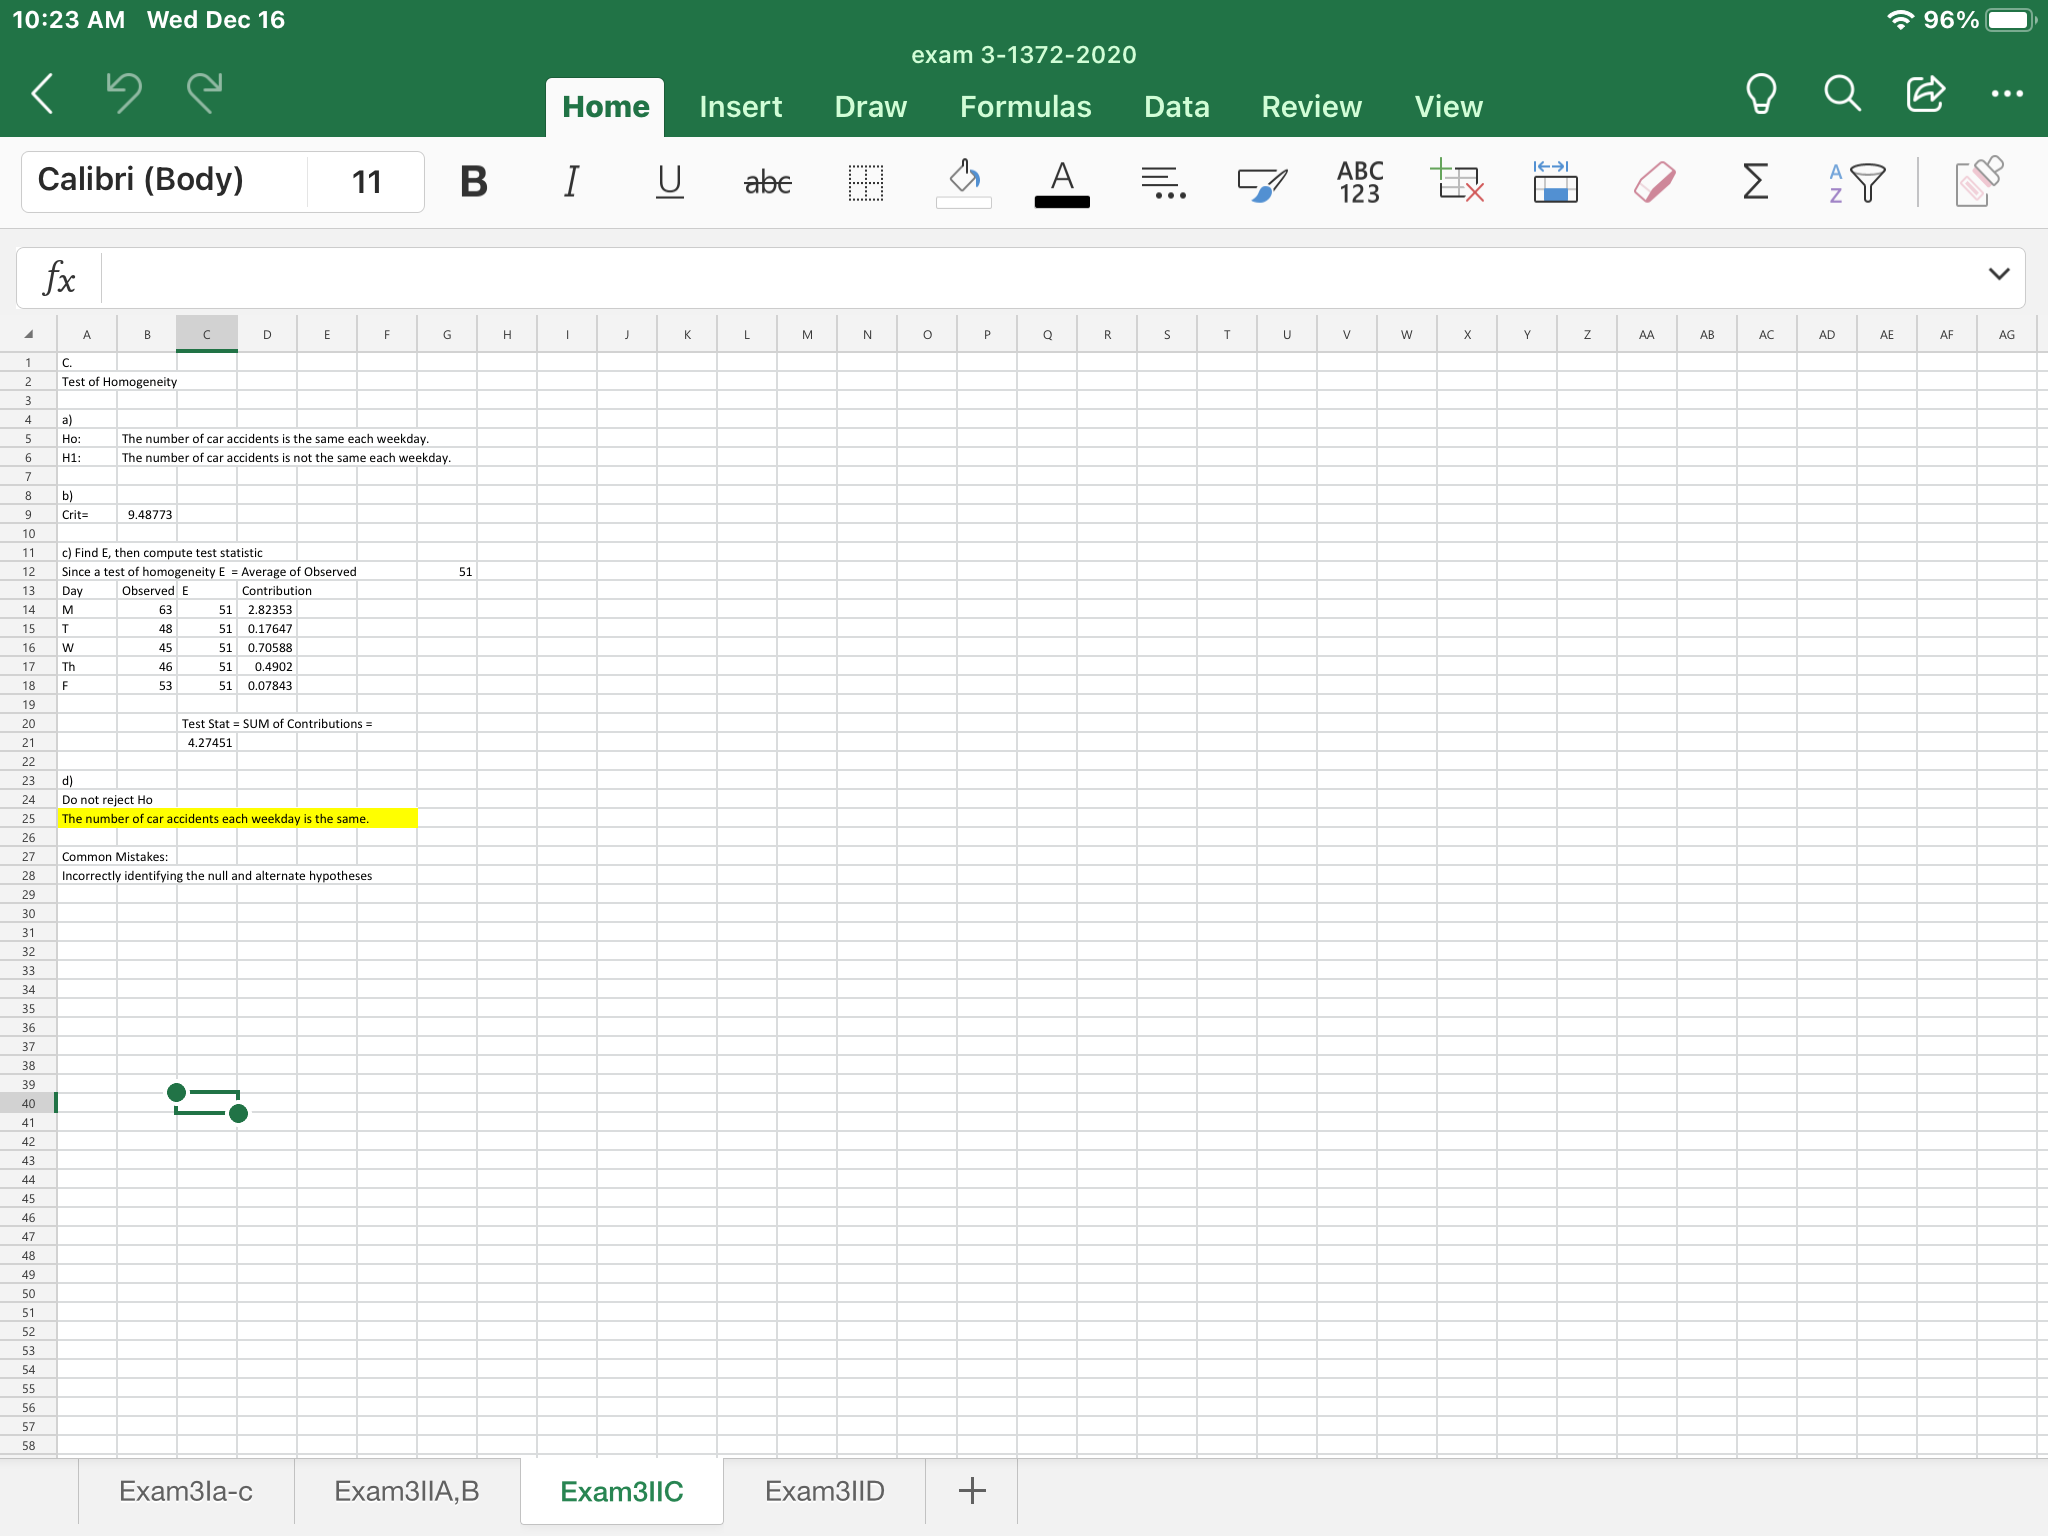Select the Clear eraser tool
The height and width of the screenshot is (1536, 2048).
pyautogui.click(x=1655, y=182)
